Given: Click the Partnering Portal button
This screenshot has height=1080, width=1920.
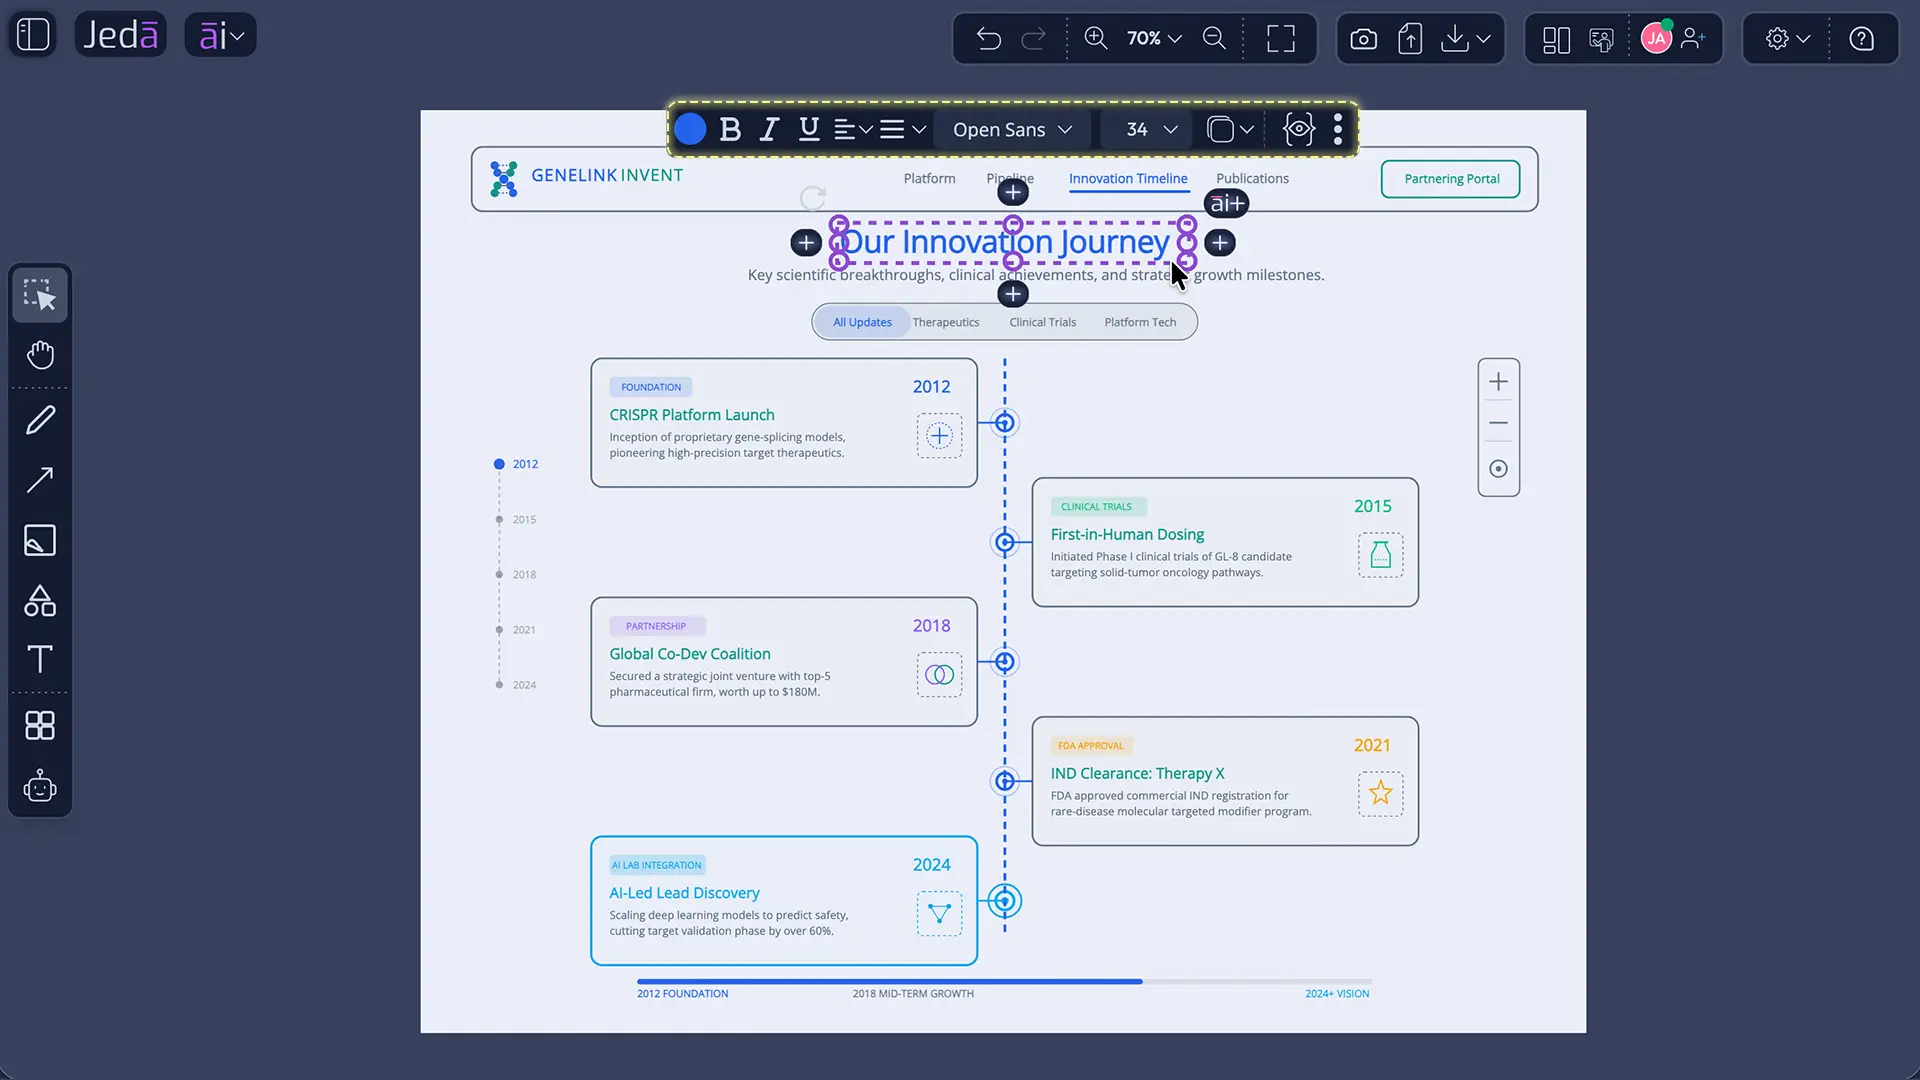Looking at the screenshot, I should [1451, 179].
